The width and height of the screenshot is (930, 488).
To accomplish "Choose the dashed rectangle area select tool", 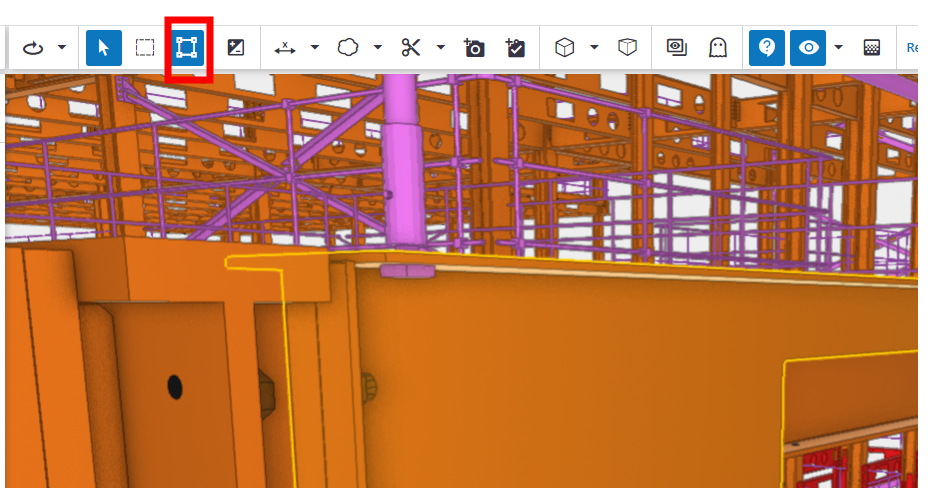I will coord(145,48).
